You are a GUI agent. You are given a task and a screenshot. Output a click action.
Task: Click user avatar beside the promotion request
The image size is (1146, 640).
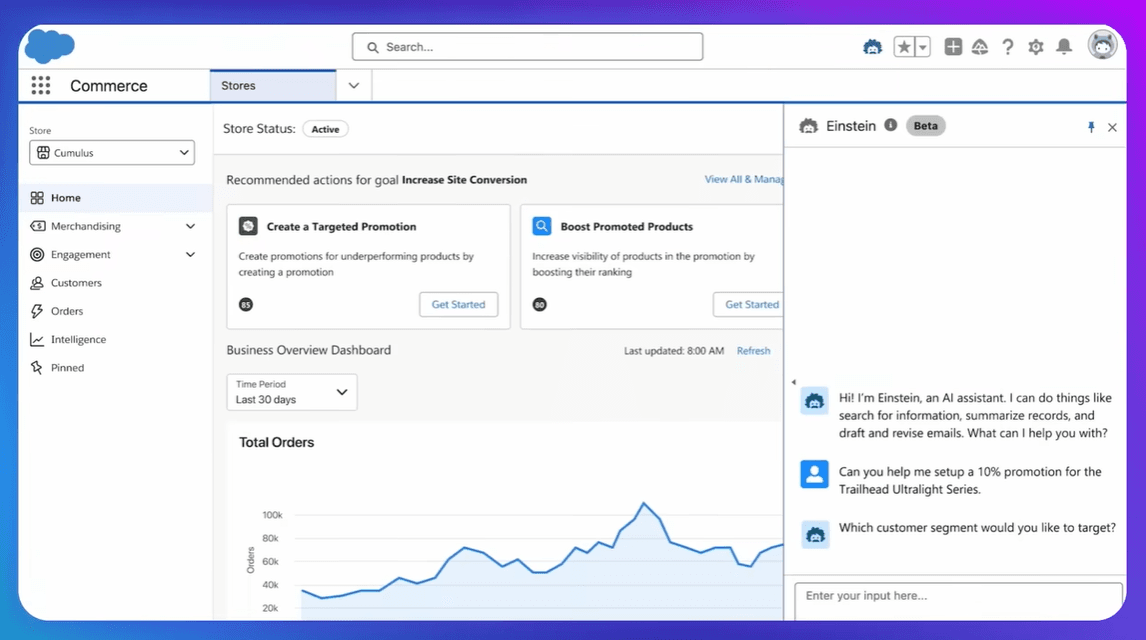point(814,473)
